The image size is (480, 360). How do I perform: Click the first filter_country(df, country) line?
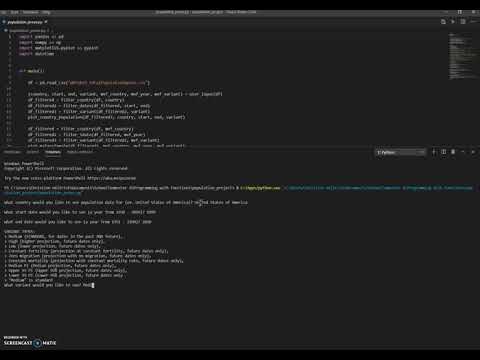(x=76, y=100)
